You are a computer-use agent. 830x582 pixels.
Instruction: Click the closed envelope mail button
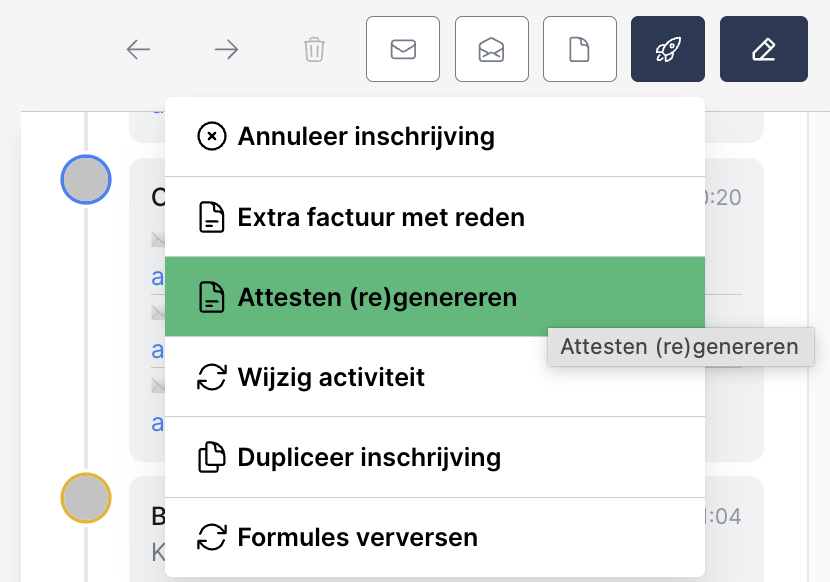[x=403, y=49]
